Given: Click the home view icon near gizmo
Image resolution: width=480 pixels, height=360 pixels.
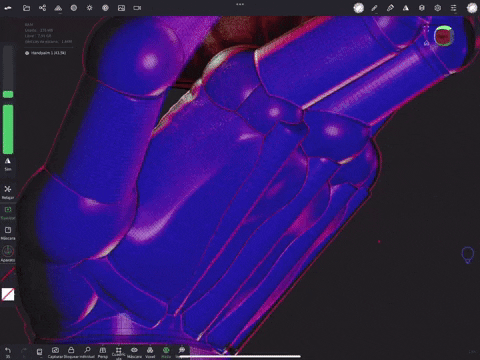Looking at the screenshot, I should pyautogui.click(x=426, y=43).
